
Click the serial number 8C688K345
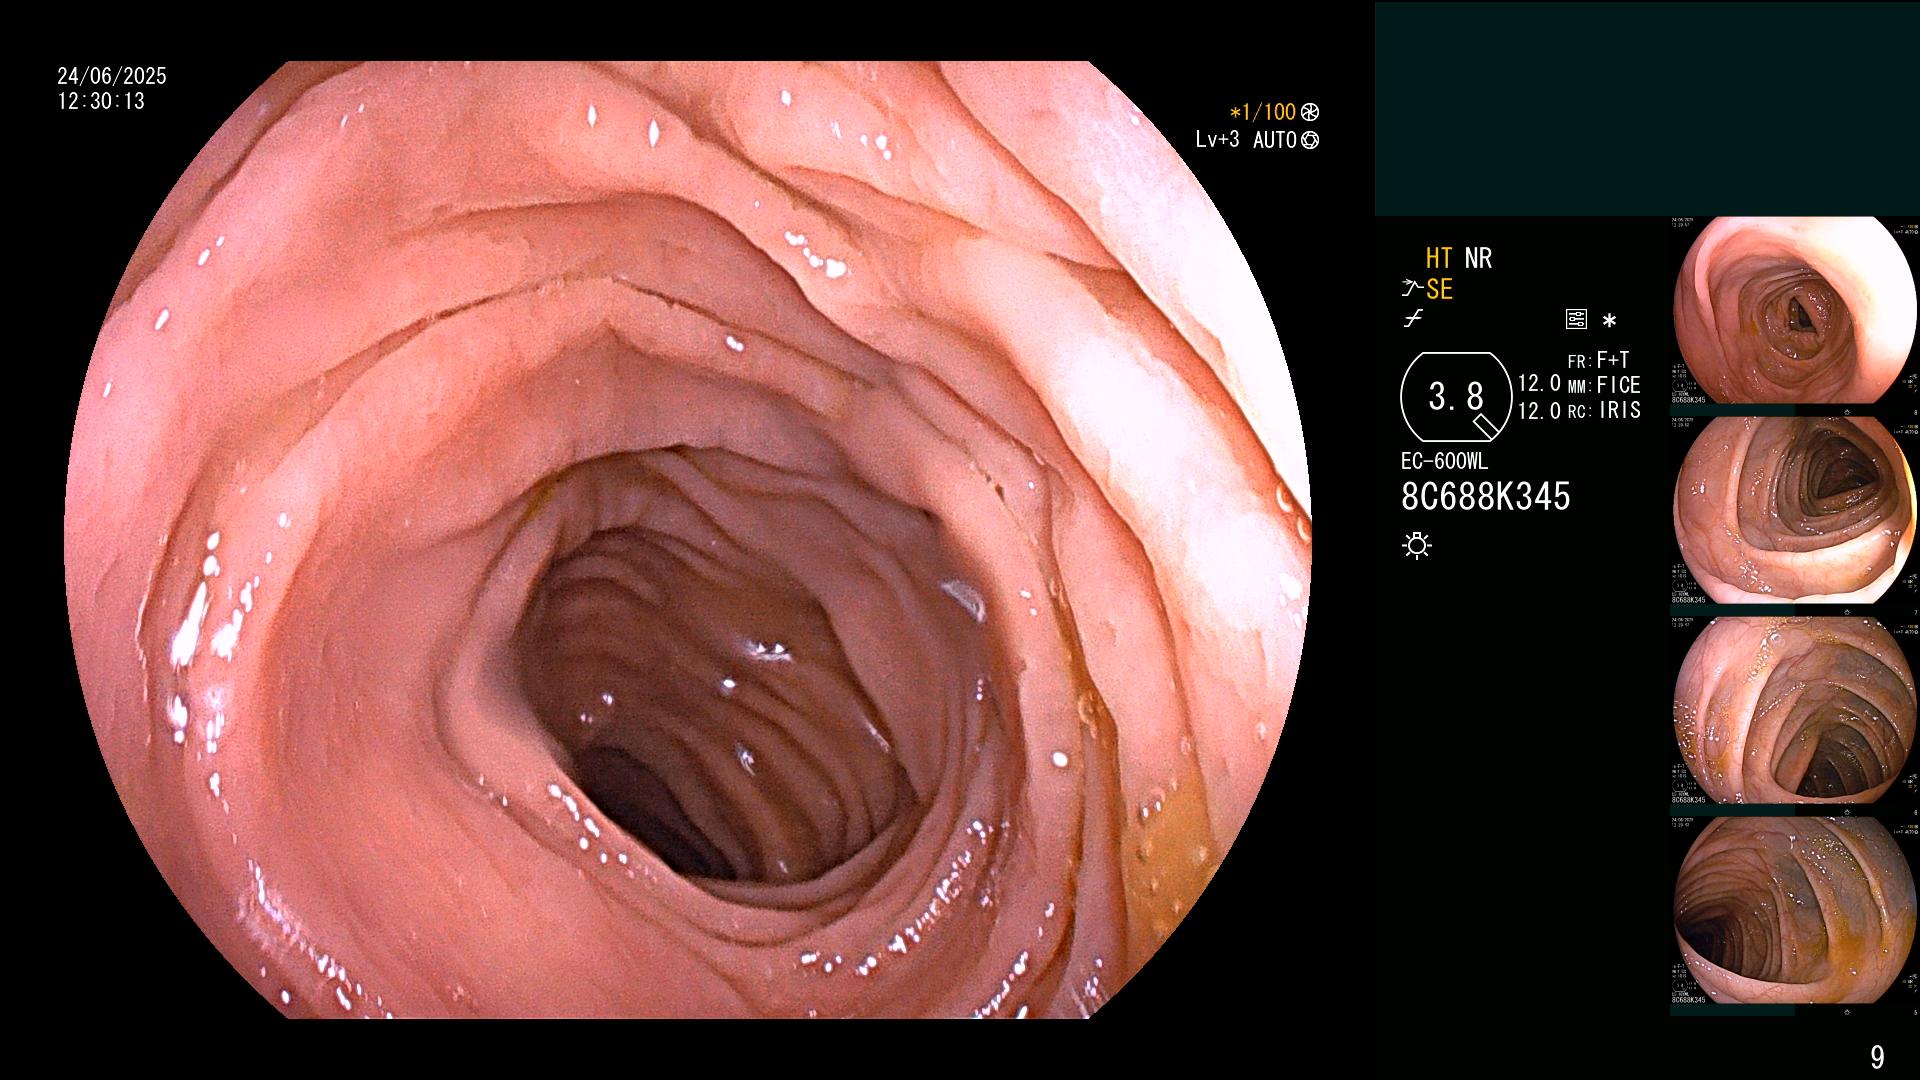click(x=1486, y=497)
